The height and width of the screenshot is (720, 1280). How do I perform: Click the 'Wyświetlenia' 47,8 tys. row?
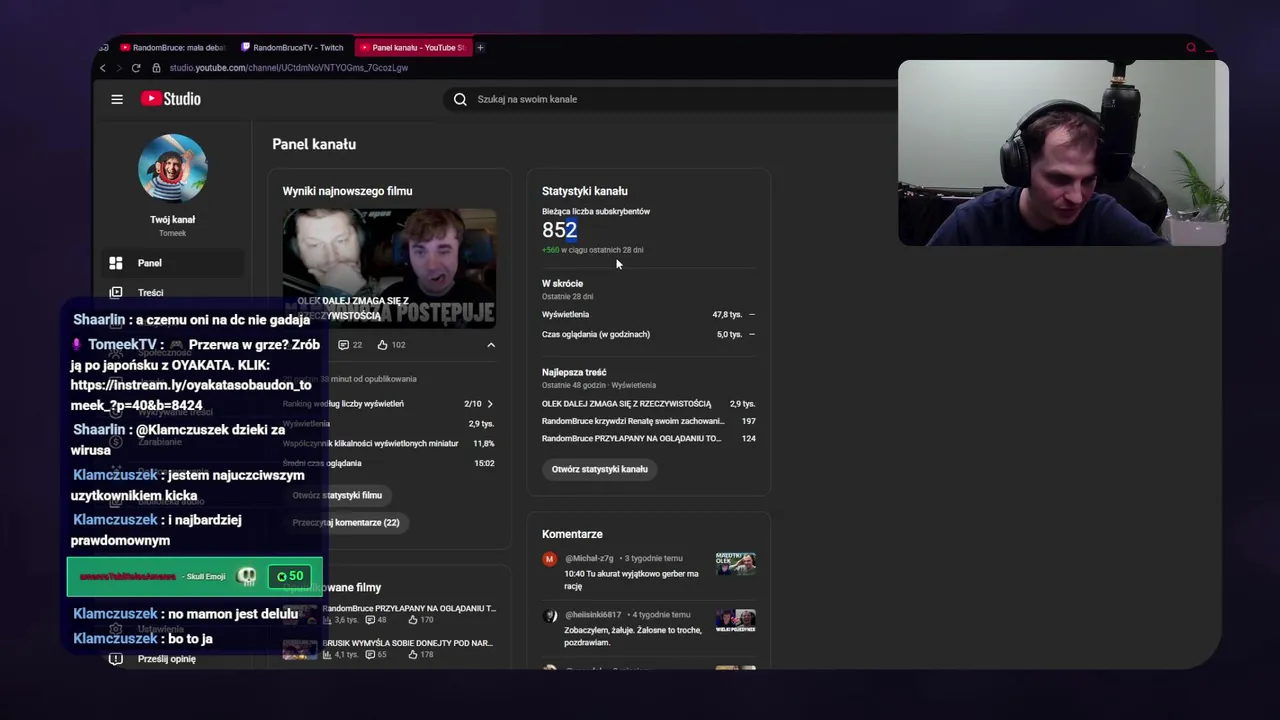click(648, 314)
